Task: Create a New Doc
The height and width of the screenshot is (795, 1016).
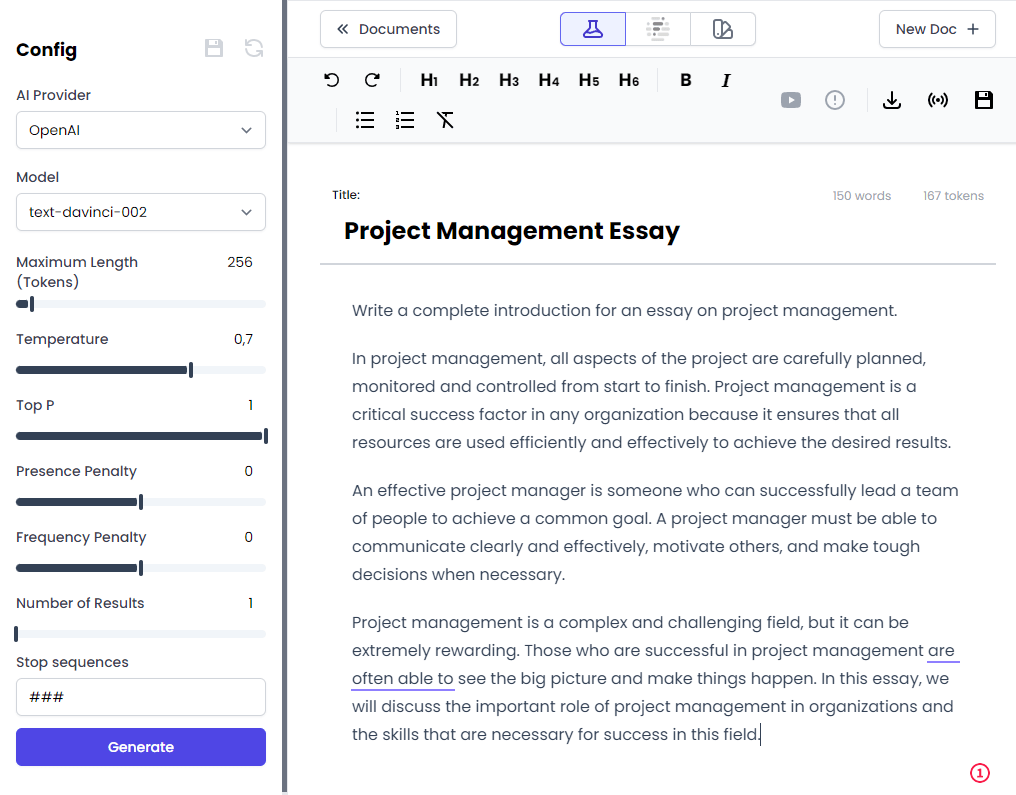Action: point(937,29)
